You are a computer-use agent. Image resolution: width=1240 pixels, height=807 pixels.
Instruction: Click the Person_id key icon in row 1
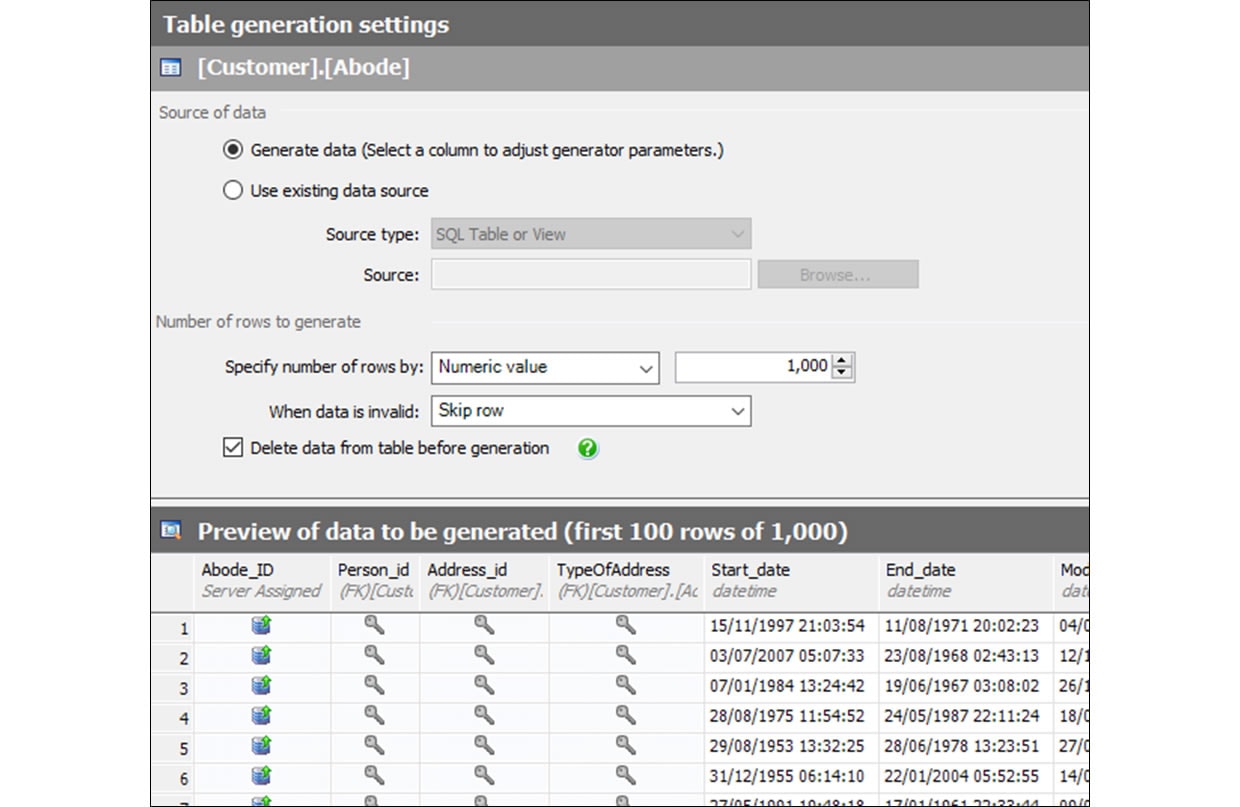point(375,626)
